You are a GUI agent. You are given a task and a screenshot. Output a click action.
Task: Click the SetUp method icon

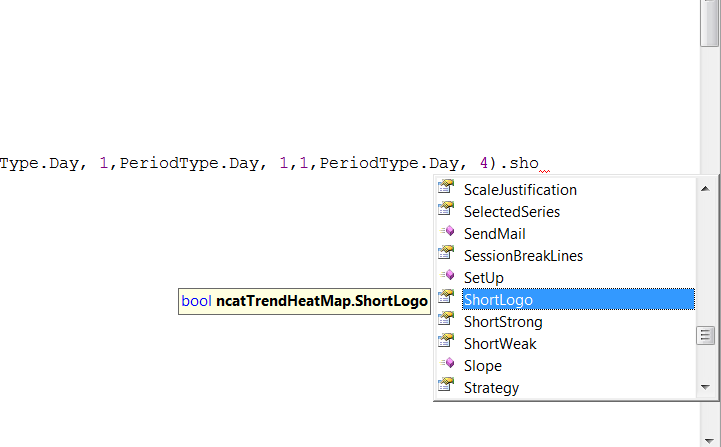[x=446, y=277]
